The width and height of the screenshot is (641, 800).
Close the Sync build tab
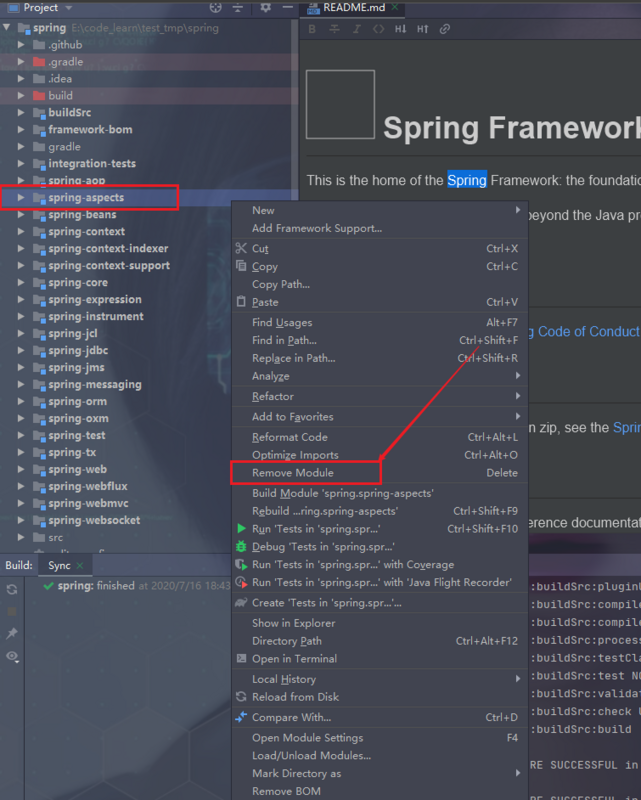pyautogui.click(x=80, y=565)
